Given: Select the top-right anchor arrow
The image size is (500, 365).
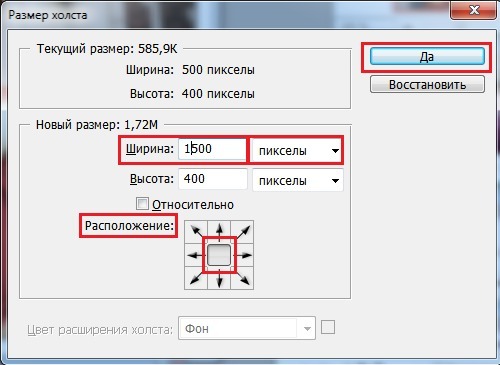Looking at the screenshot, I should point(242,232).
